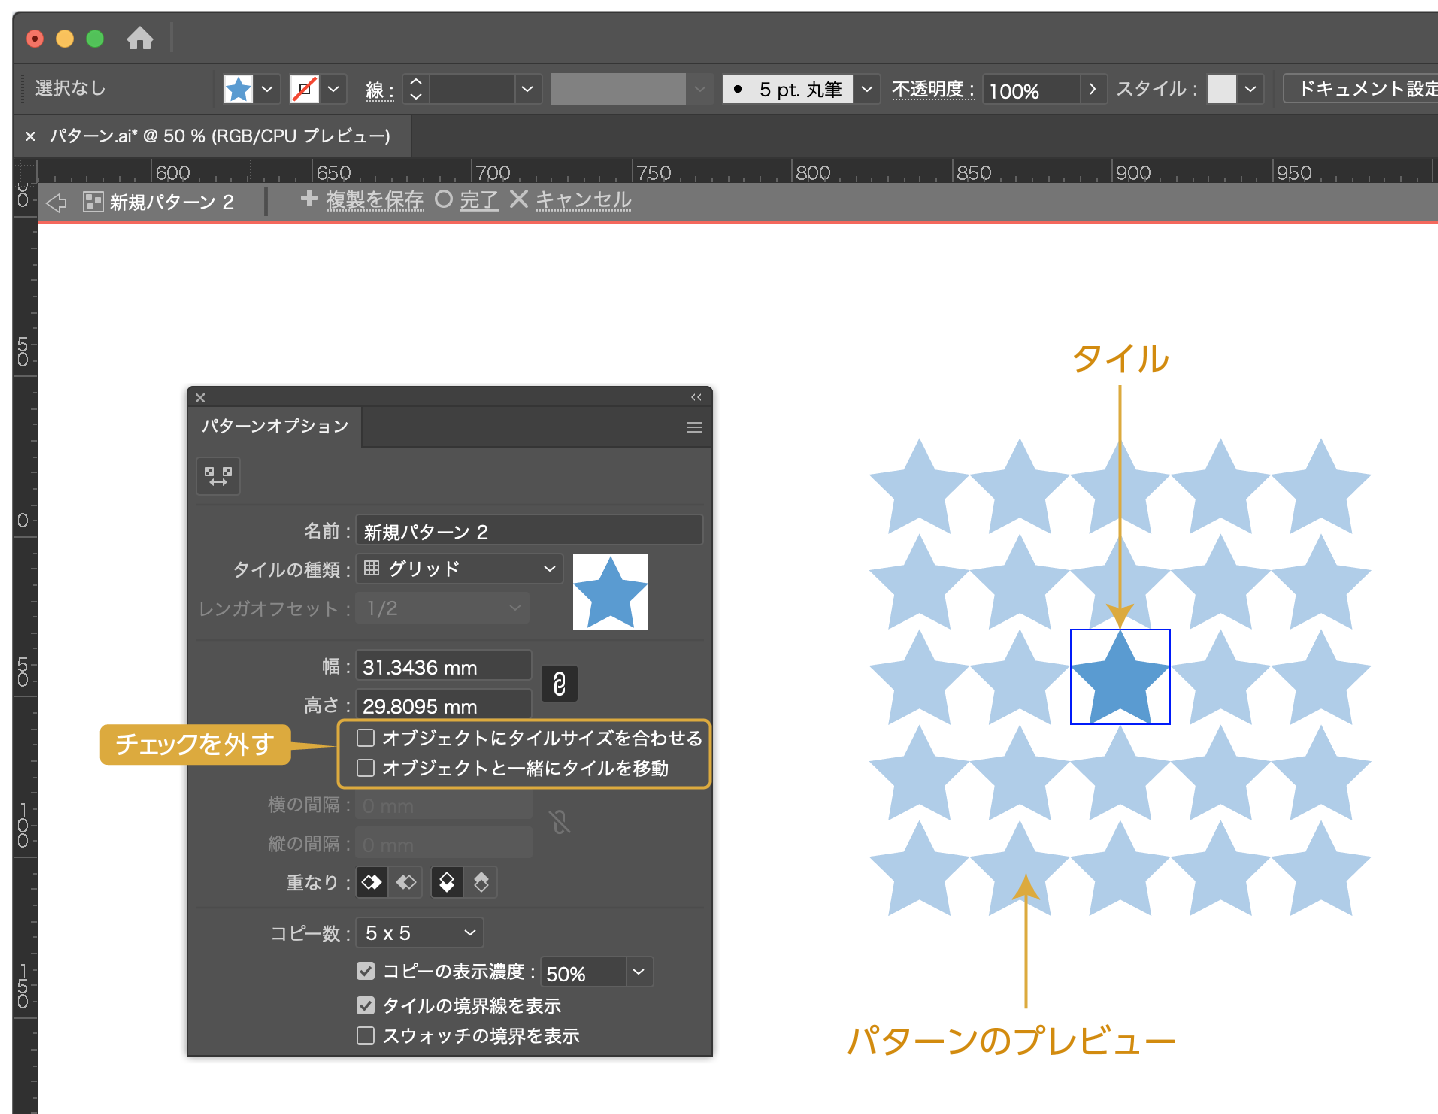Click キャンセル to cancel pattern editing
The image size is (1438, 1114).
tap(583, 201)
